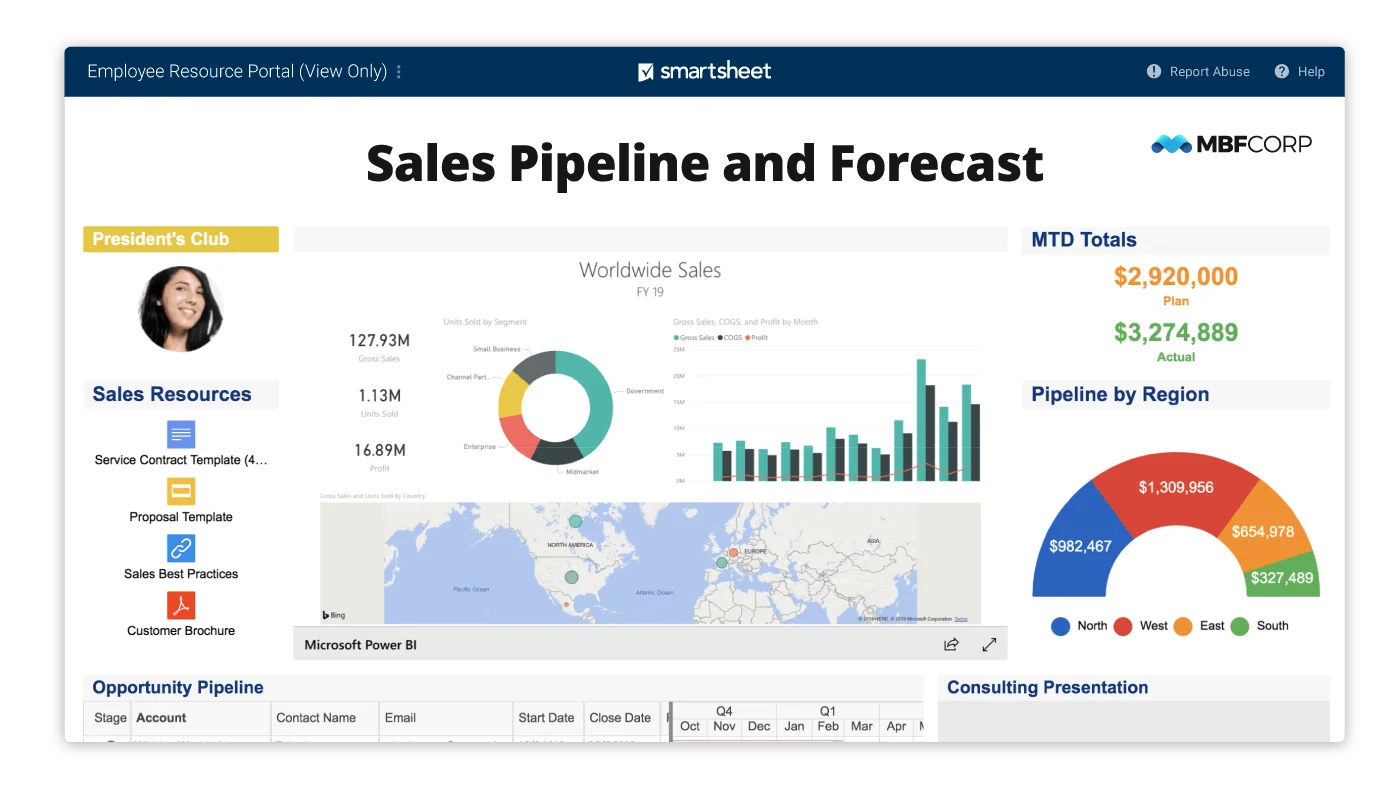The height and width of the screenshot is (788, 1400).
Task: Open the portal's three-dot options menu
Action: coord(399,72)
